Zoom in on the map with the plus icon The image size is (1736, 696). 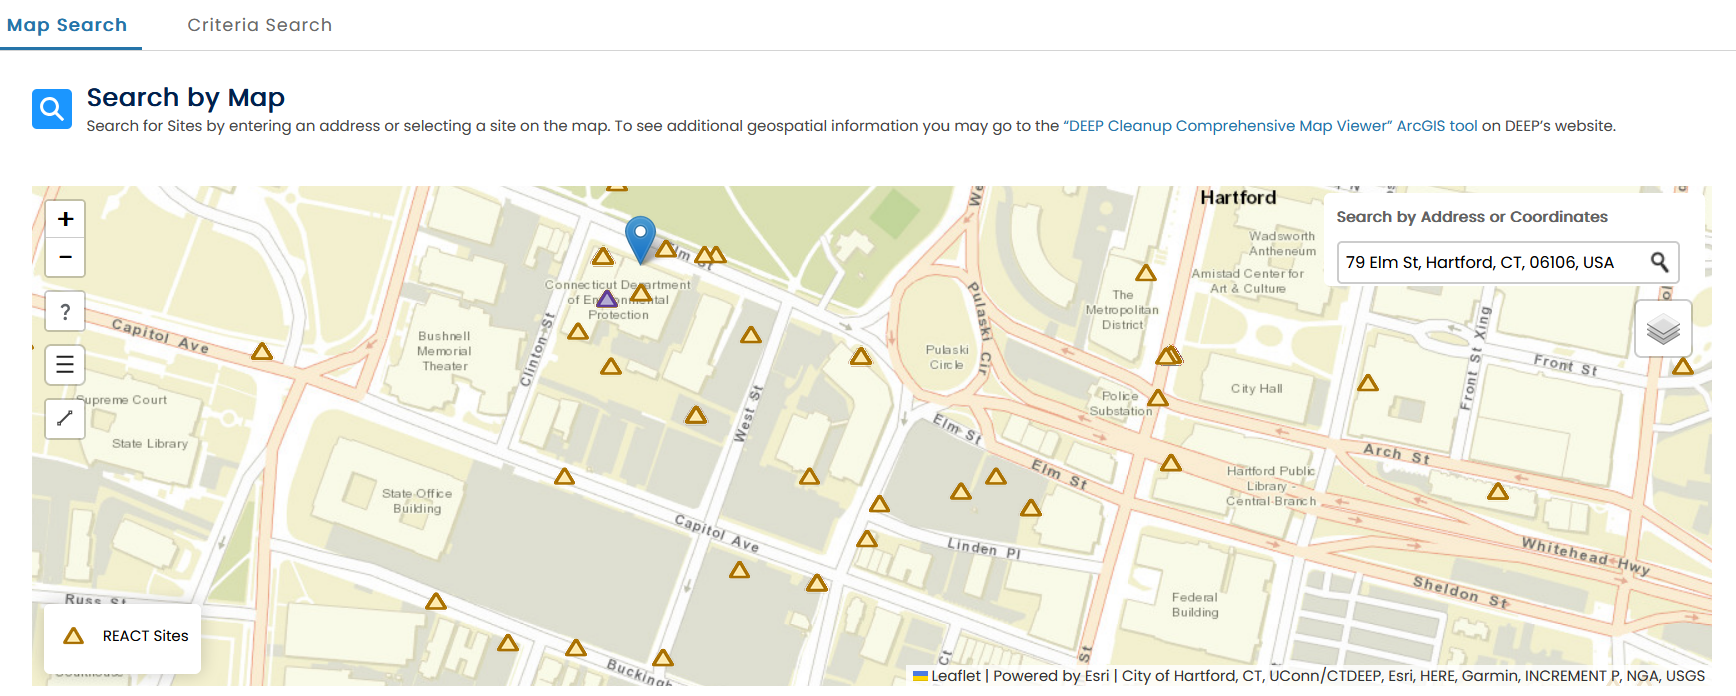coord(64,218)
